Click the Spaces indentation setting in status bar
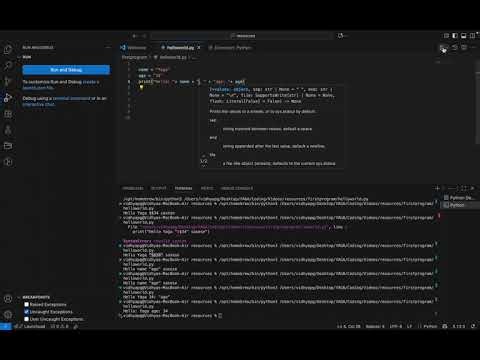480x360 pixels. point(375,326)
